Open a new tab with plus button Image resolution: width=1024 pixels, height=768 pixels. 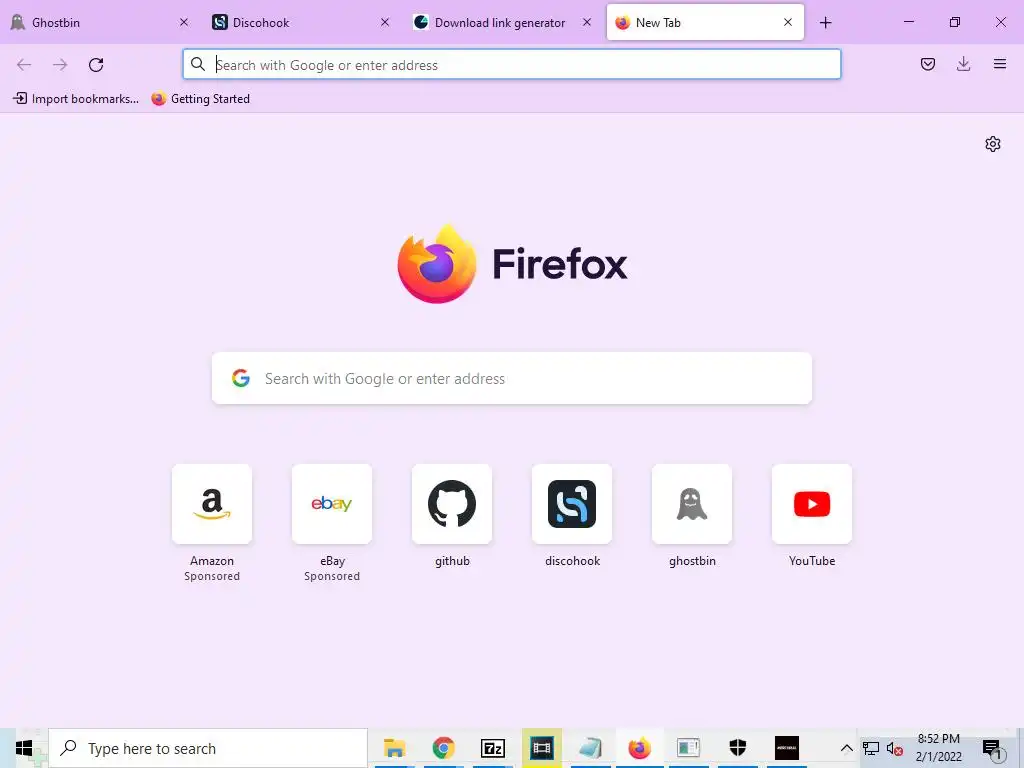click(x=825, y=23)
